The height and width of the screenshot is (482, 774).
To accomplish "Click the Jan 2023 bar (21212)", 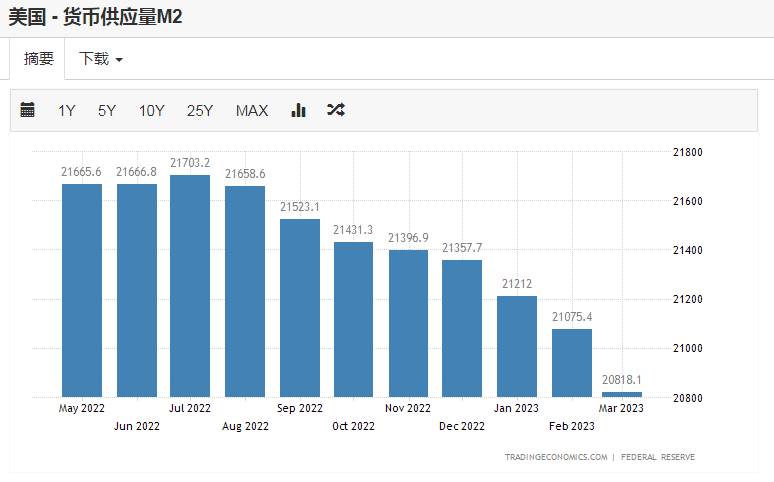I will (517, 346).
